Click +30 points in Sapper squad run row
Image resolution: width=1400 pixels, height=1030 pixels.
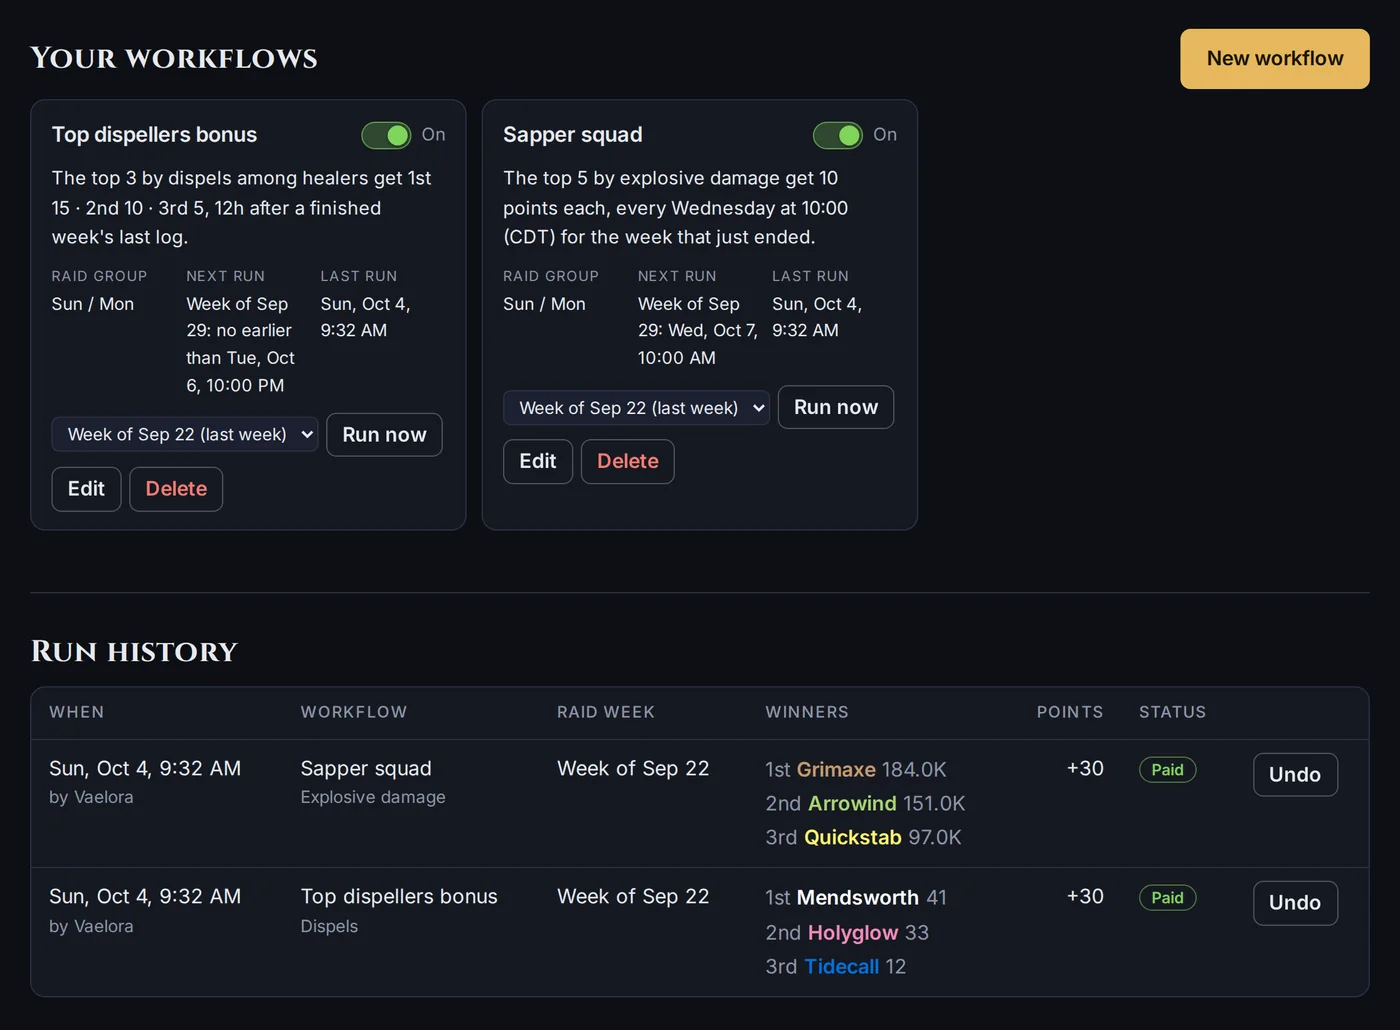pyautogui.click(x=1085, y=769)
